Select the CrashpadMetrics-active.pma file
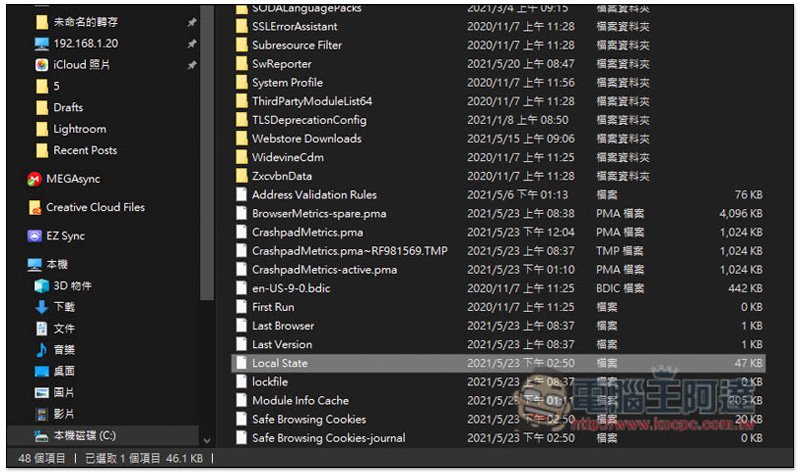 pos(324,269)
